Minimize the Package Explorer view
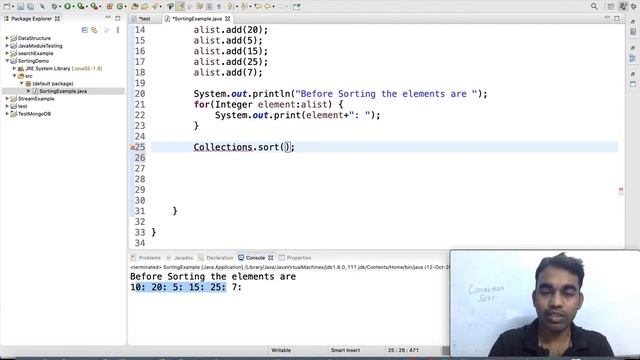The width and height of the screenshot is (640, 360). [x=108, y=18]
